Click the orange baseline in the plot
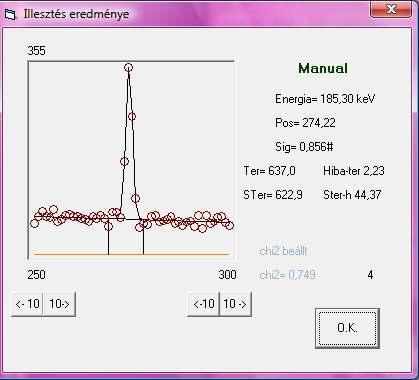419x380 pixels. 131,254
